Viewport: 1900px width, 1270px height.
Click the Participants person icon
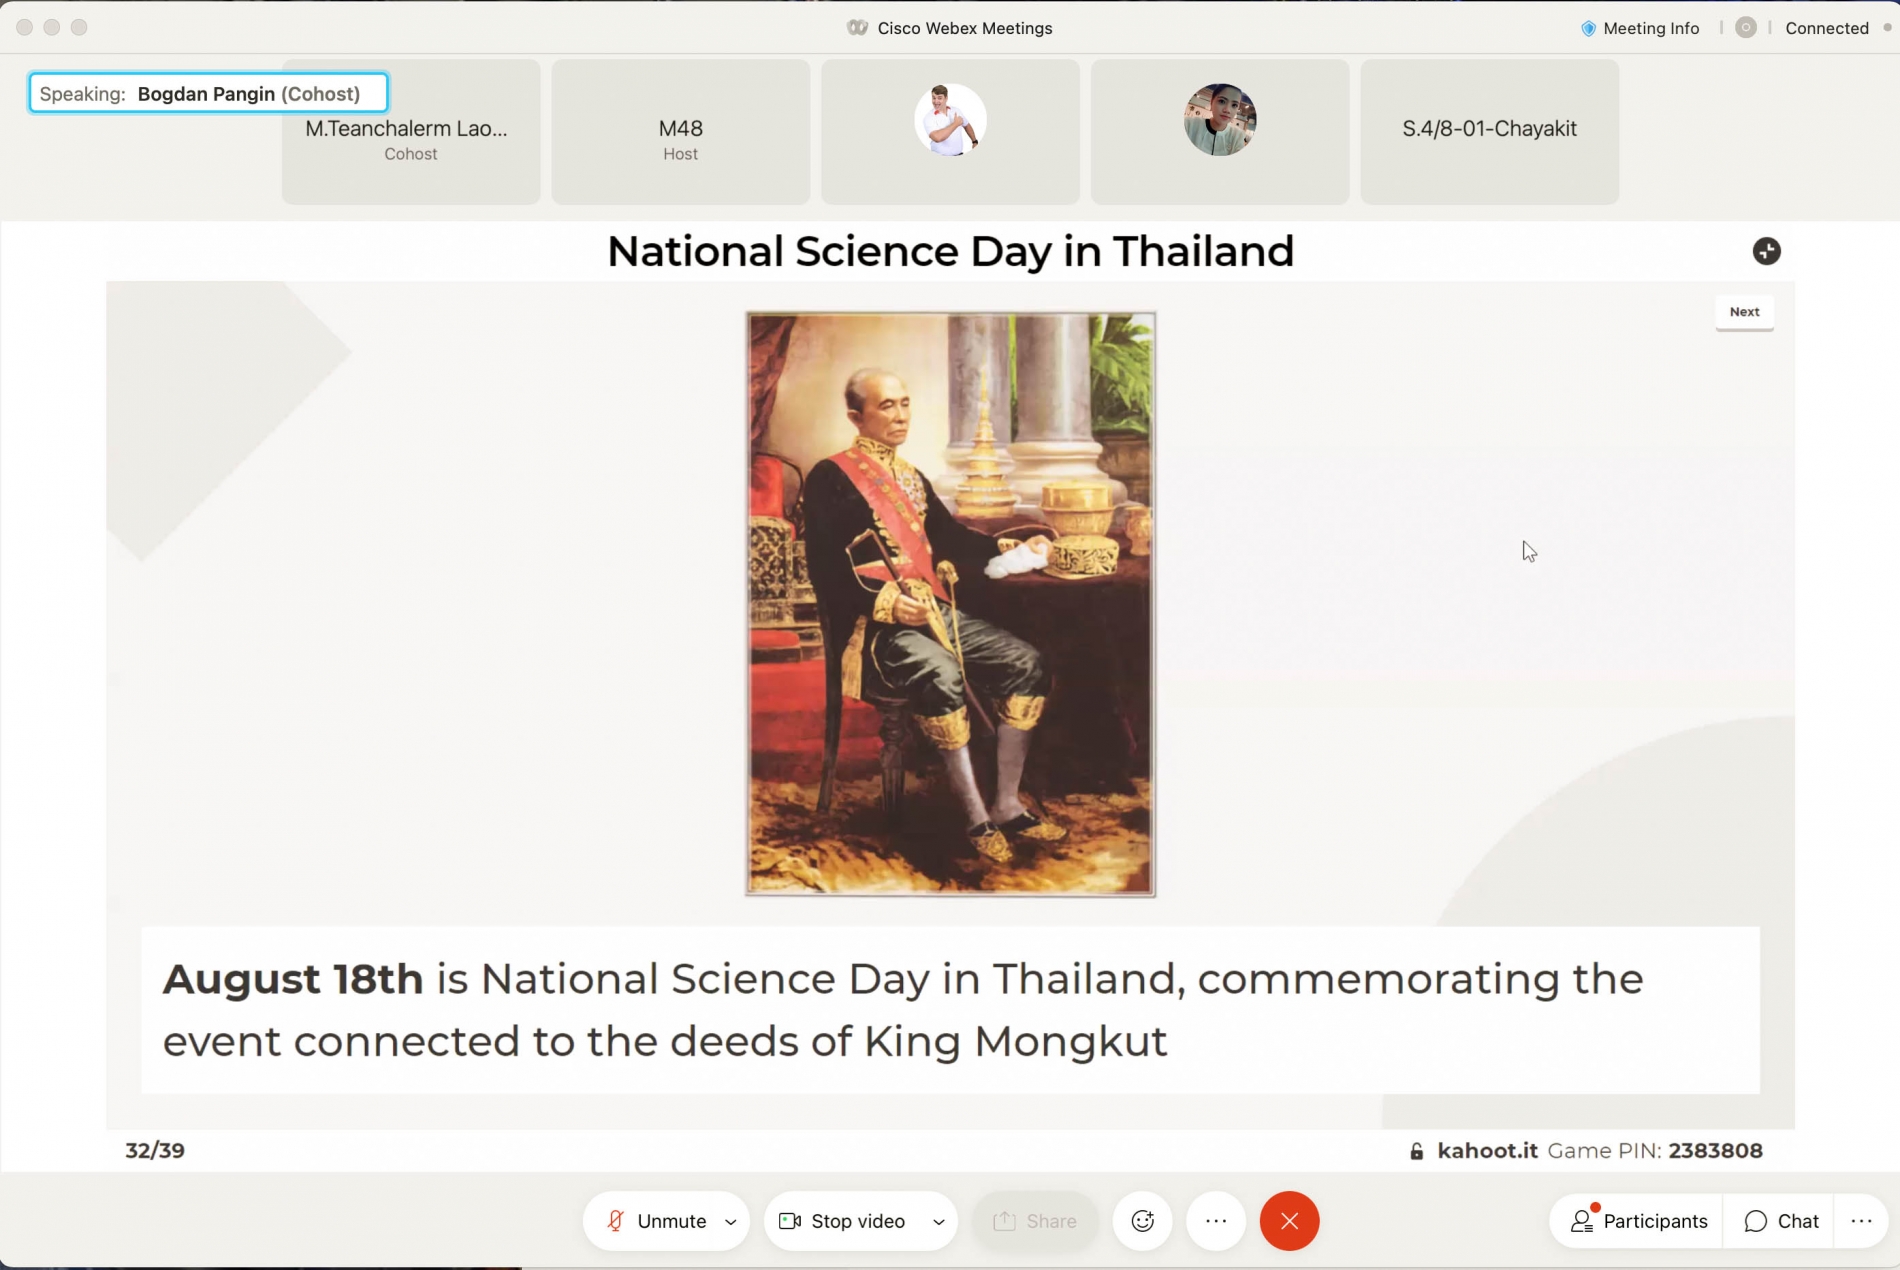click(1583, 1220)
